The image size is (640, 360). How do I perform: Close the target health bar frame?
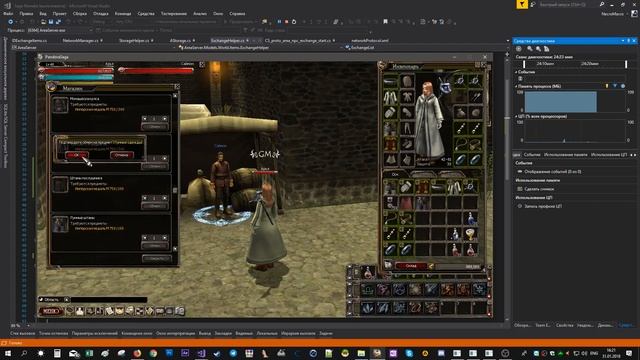(x=202, y=64)
